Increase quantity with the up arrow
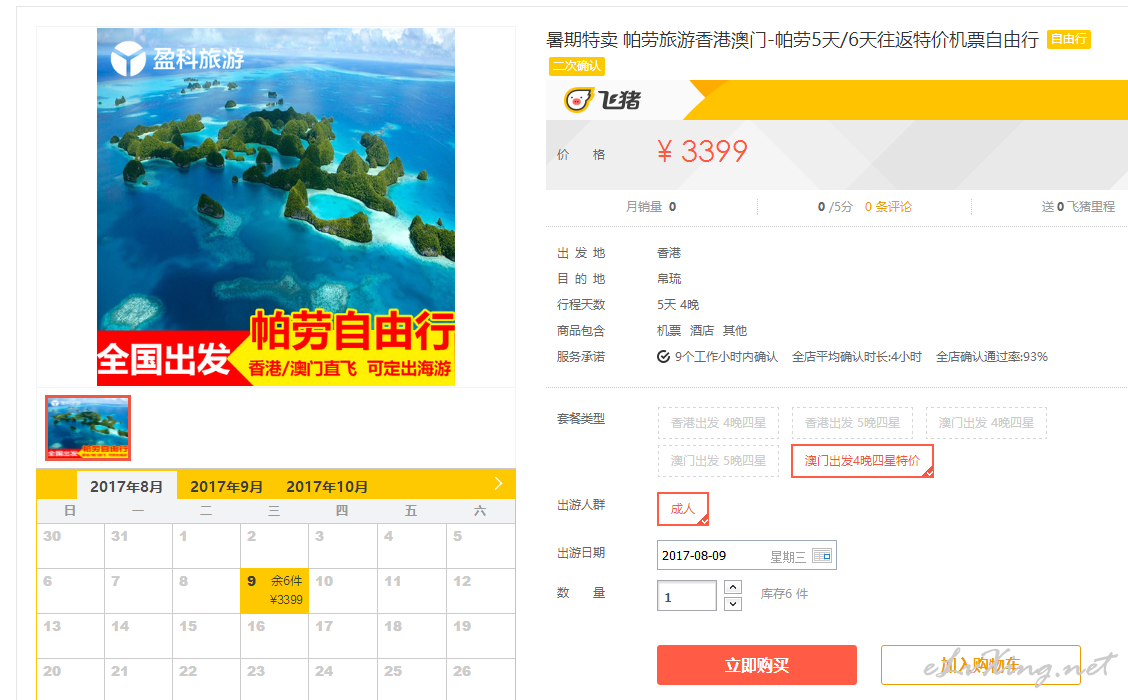 point(733,587)
